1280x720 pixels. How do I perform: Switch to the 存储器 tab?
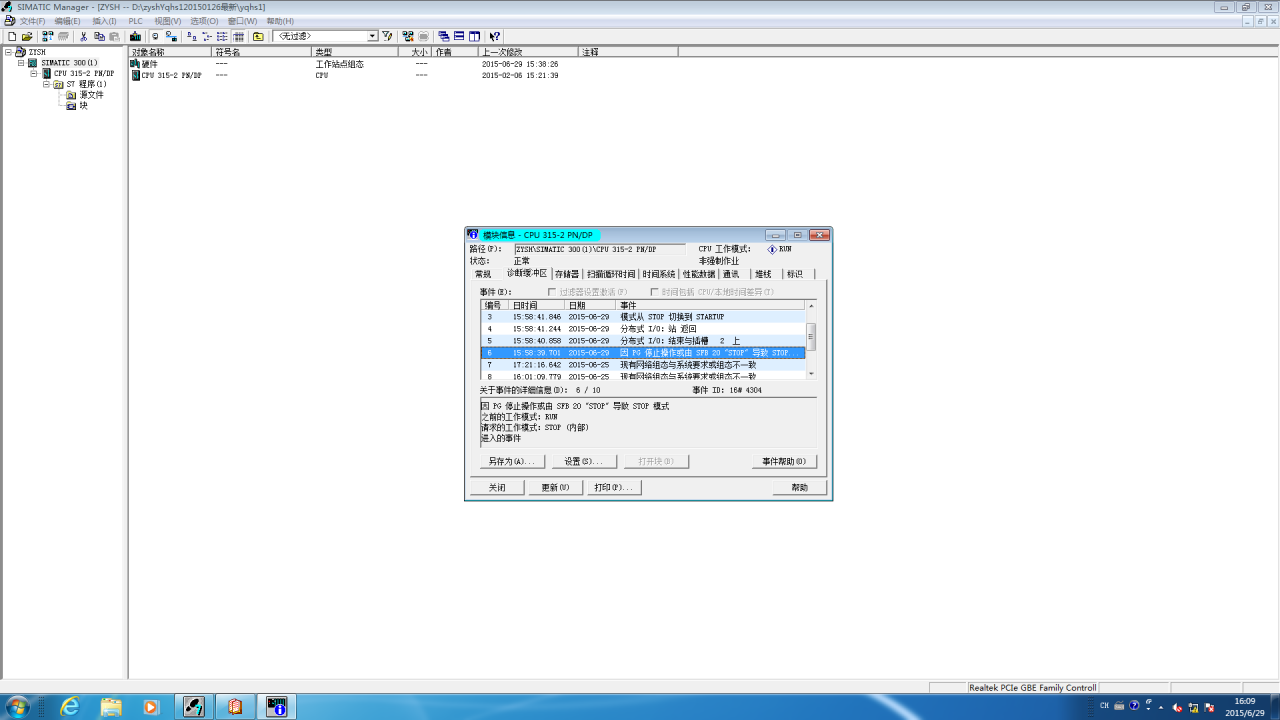click(x=567, y=274)
